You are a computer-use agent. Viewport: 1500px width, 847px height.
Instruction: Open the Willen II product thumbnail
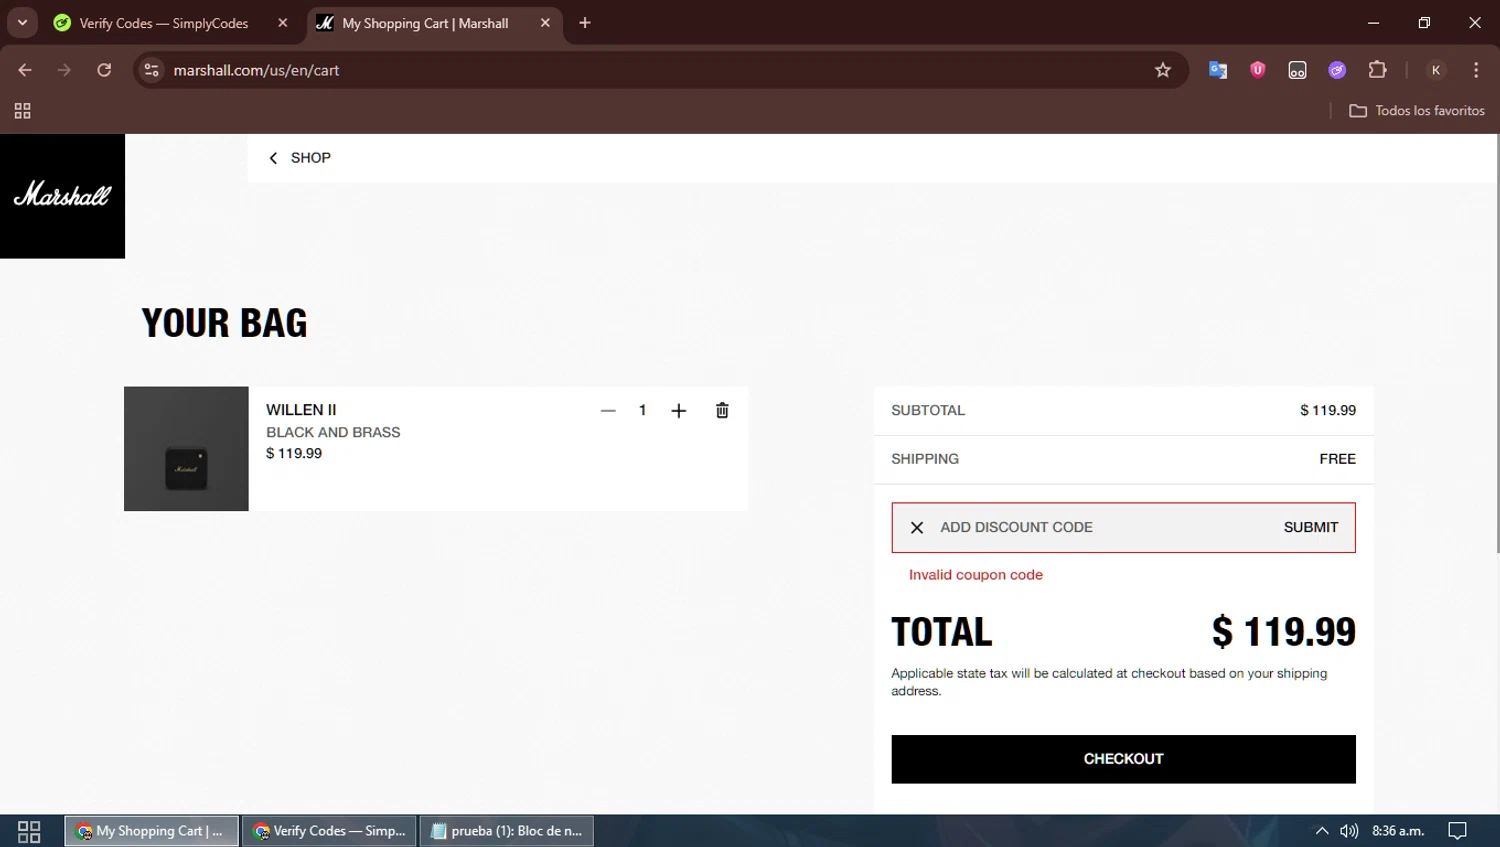click(186, 449)
